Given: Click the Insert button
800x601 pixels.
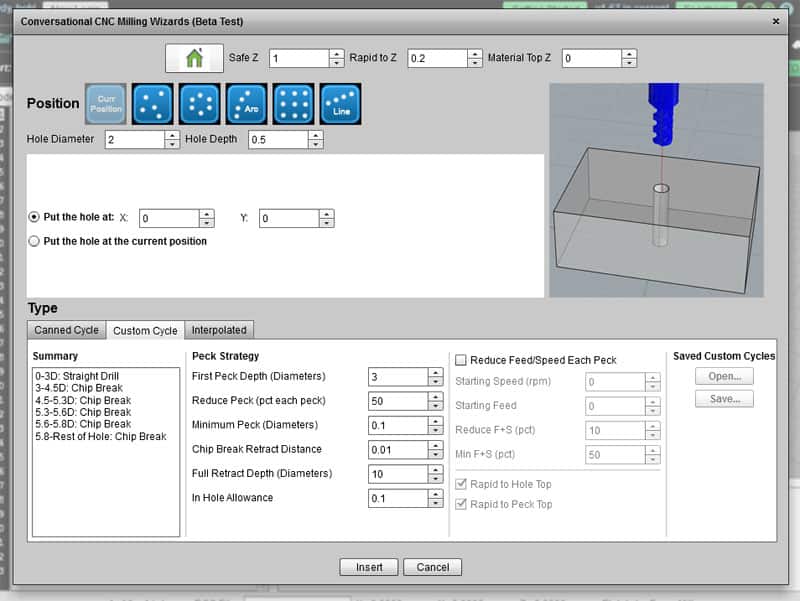Looking at the screenshot, I should 369,566.
